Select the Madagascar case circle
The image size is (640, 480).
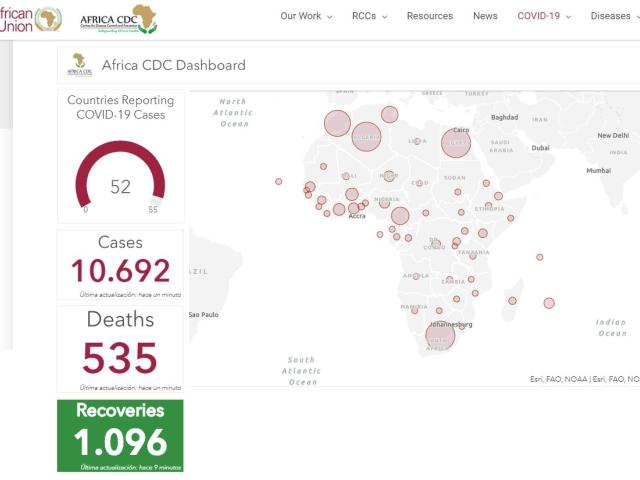[512, 301]
